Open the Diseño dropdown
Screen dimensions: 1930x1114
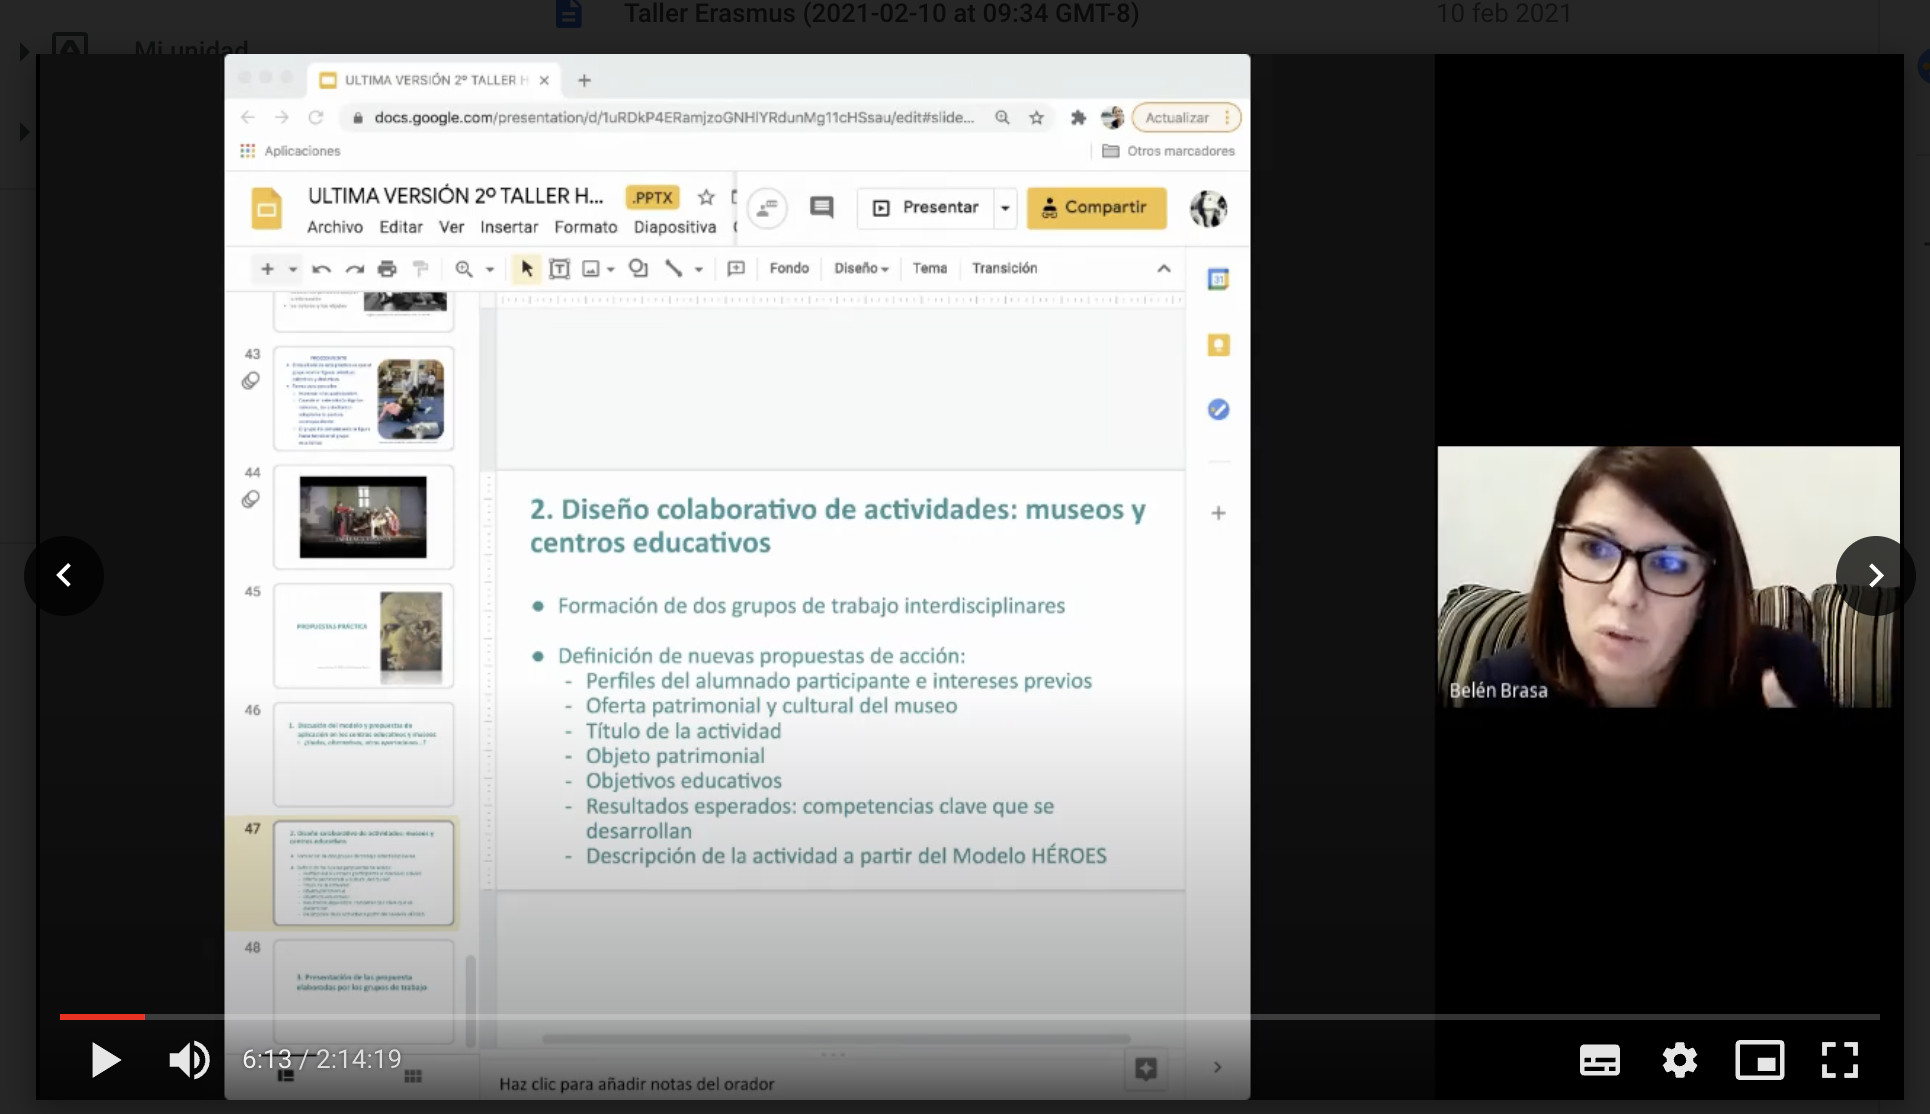click(x=861, y=268)
